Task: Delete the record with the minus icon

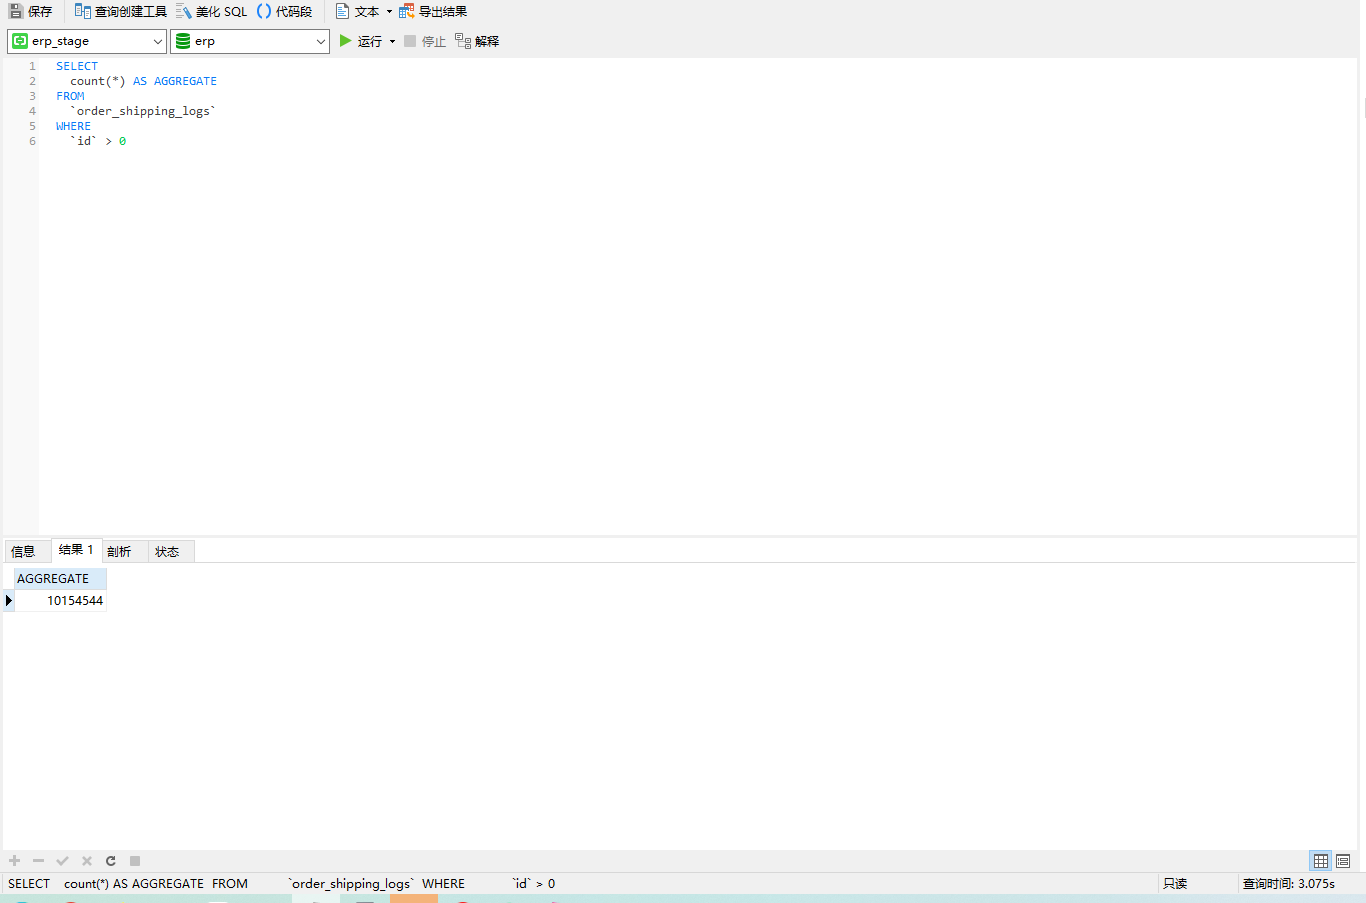Action: (38, 861)
